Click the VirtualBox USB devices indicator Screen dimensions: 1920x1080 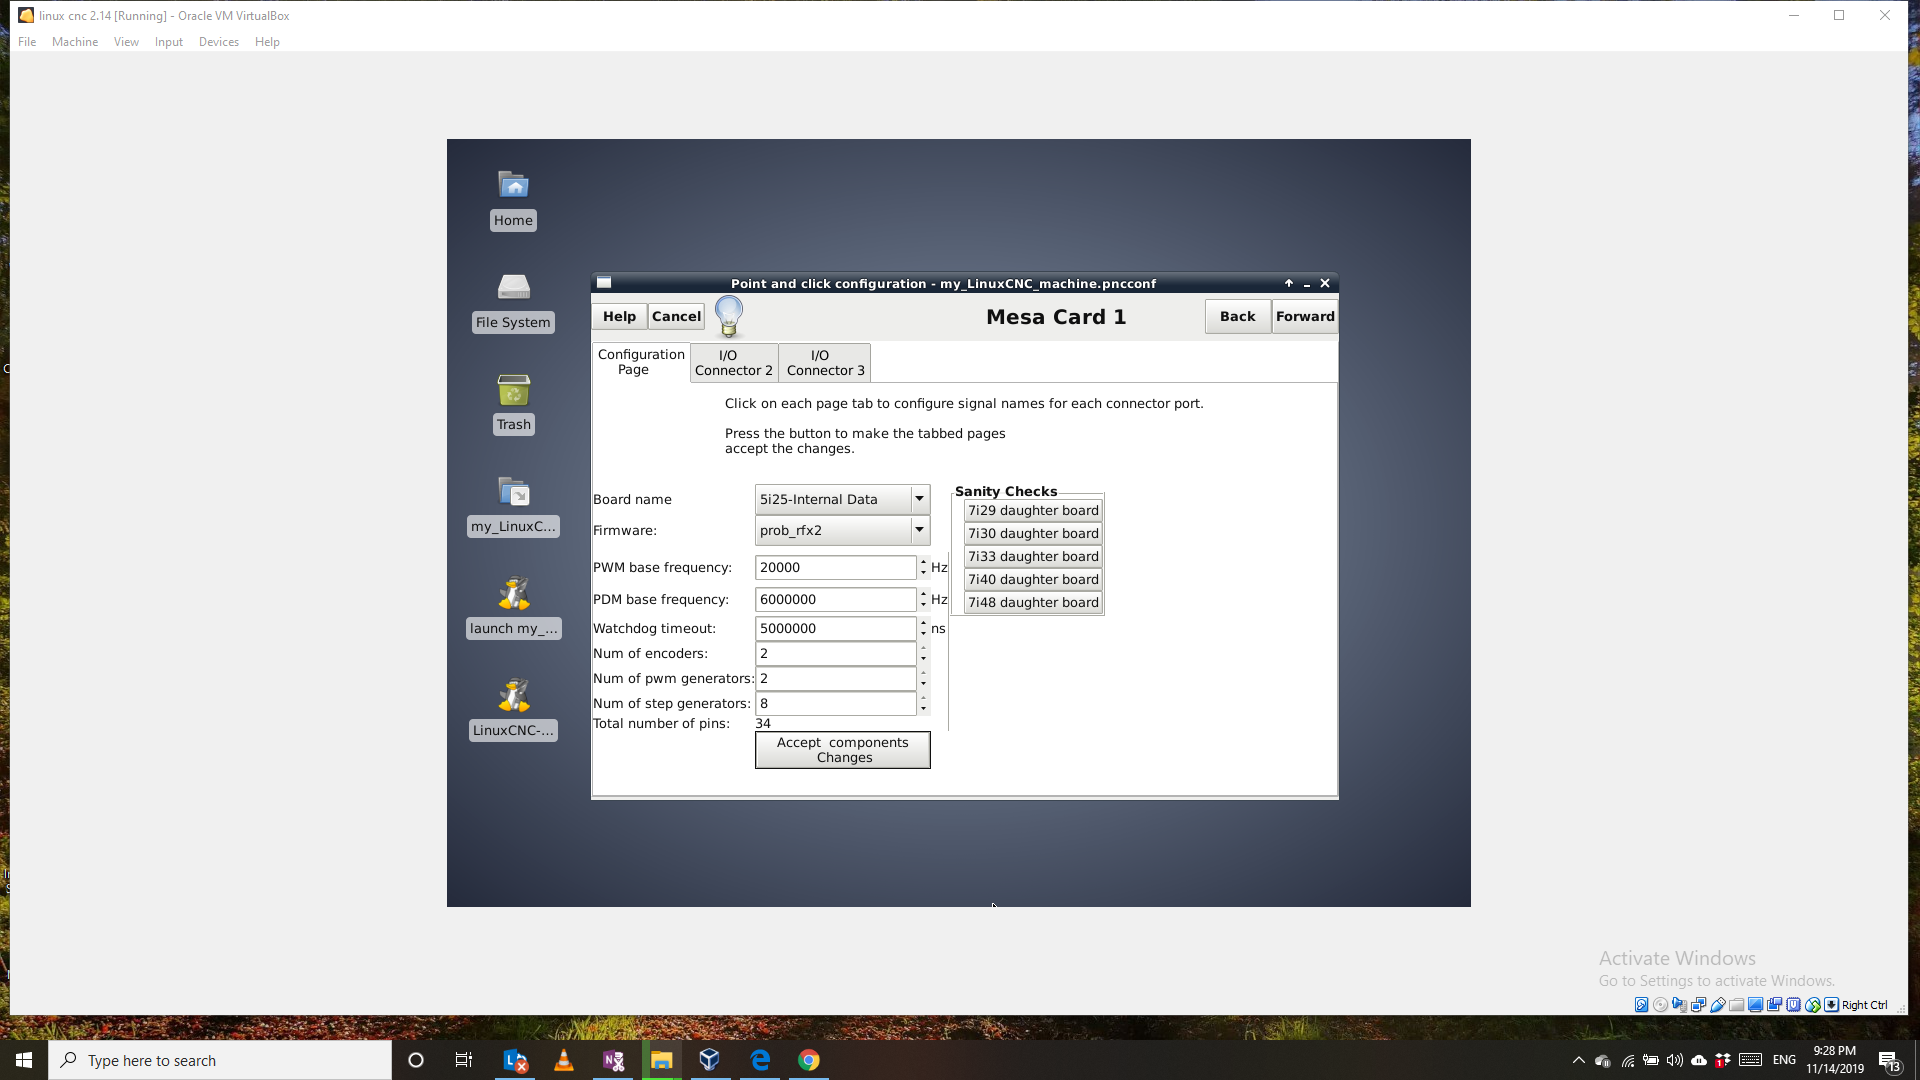(x=1717, y=1005)
